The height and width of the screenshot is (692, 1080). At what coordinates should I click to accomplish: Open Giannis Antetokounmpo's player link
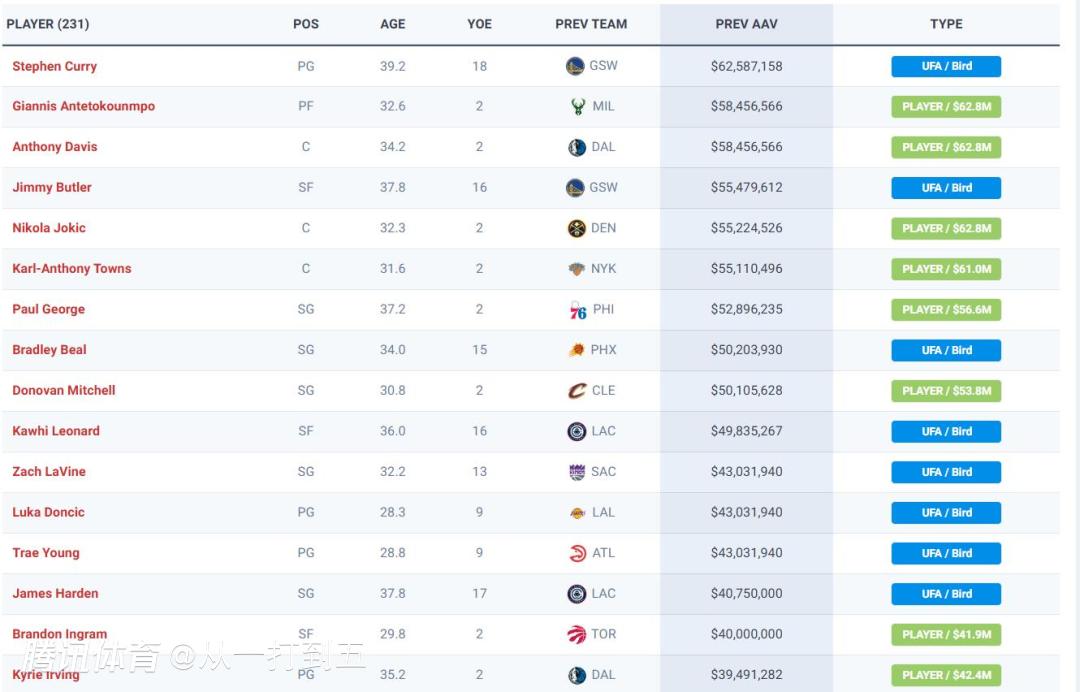[83, 106]
